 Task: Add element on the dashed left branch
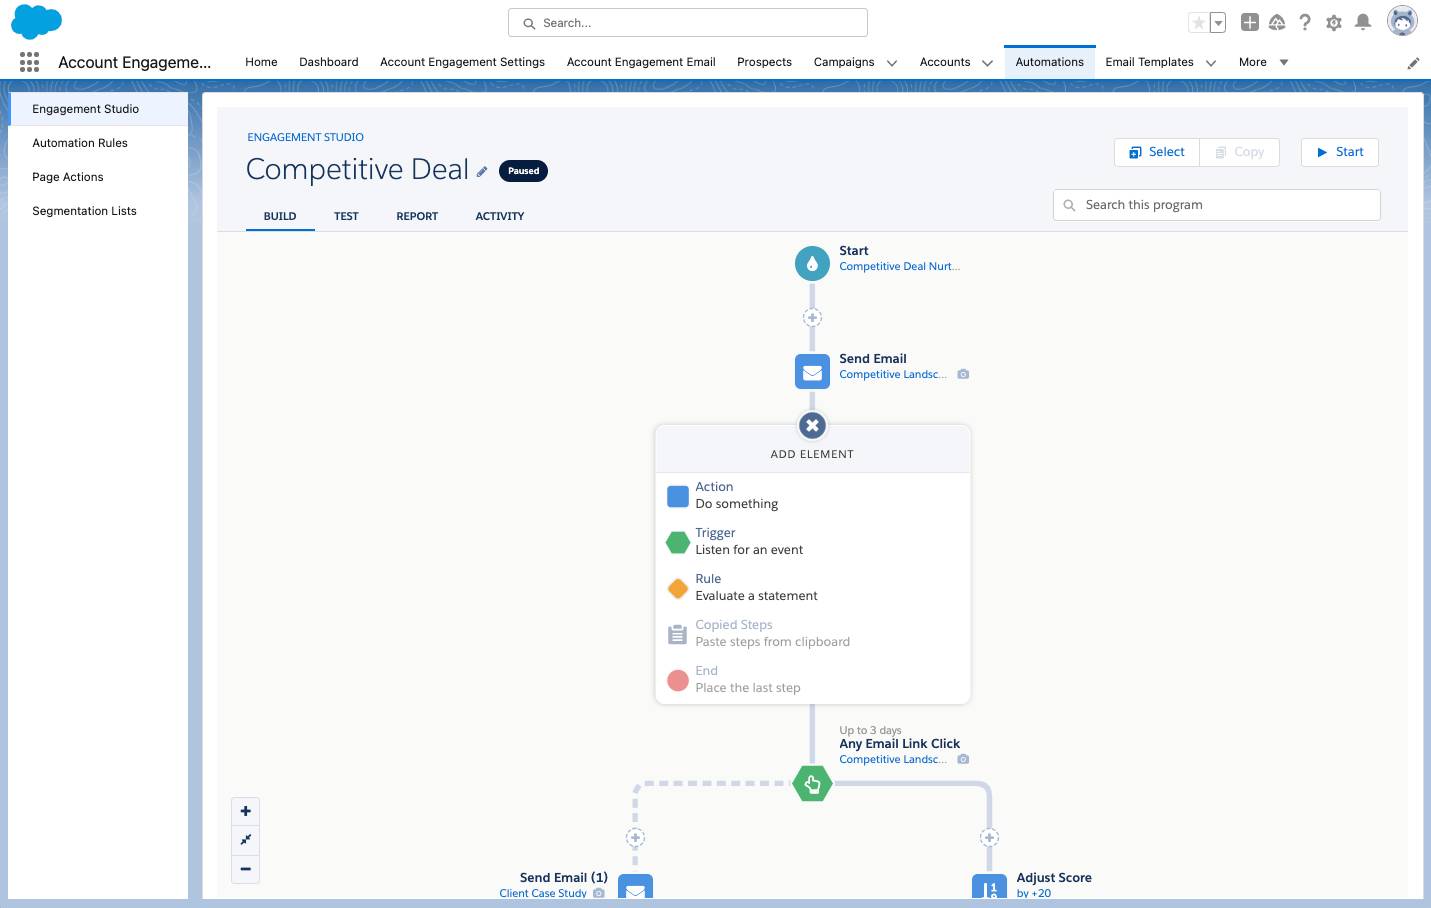point(635,837)
